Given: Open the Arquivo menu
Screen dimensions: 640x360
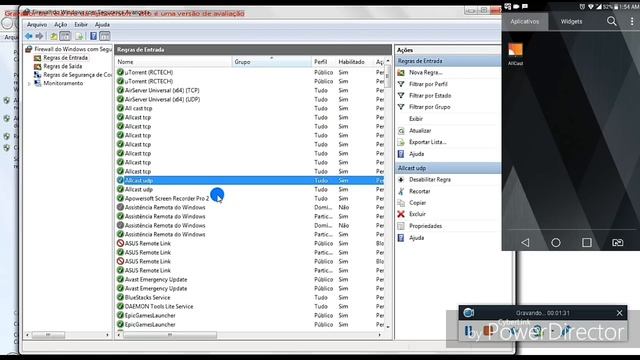Looking at the screenshot, I should (37, 24).
